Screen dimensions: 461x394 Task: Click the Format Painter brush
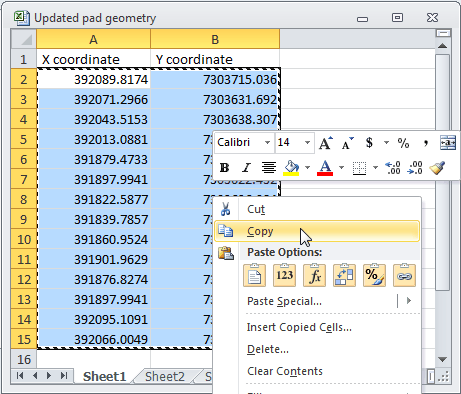tap(437, 168)
